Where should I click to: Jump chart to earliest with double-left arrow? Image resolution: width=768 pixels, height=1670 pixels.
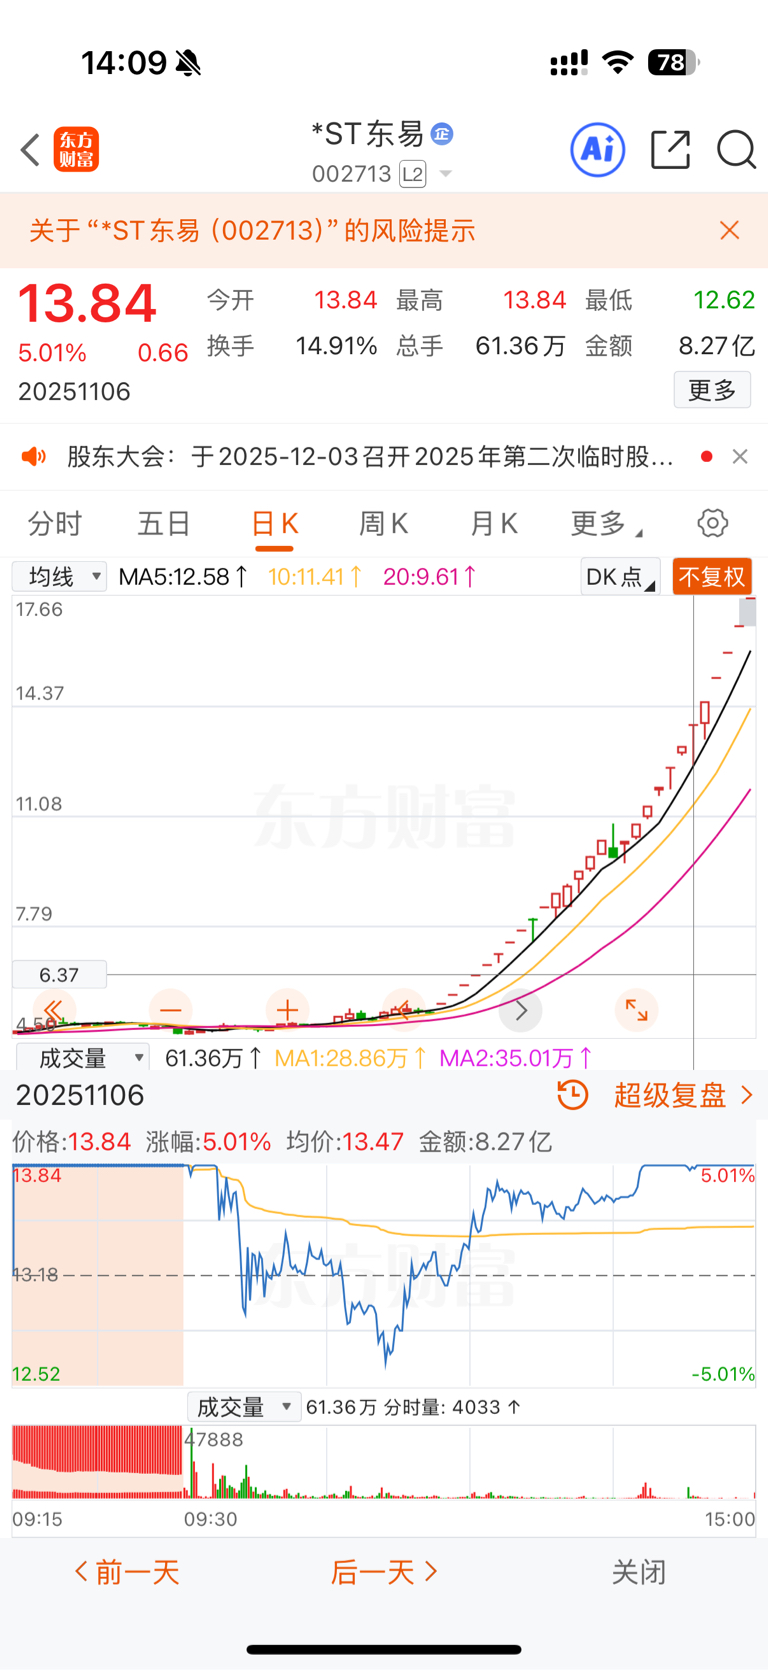[x=53, y=1010]
